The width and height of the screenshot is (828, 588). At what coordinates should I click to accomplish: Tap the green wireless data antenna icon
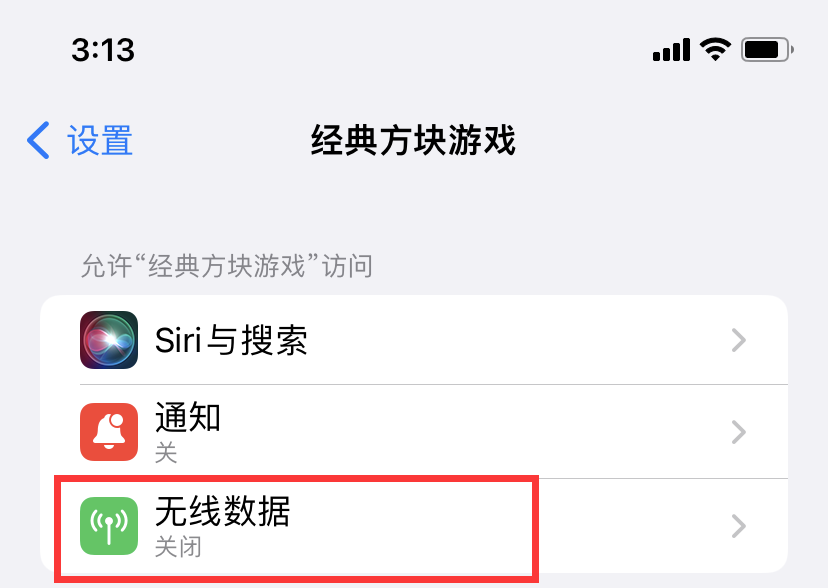(x=109, y=526)
